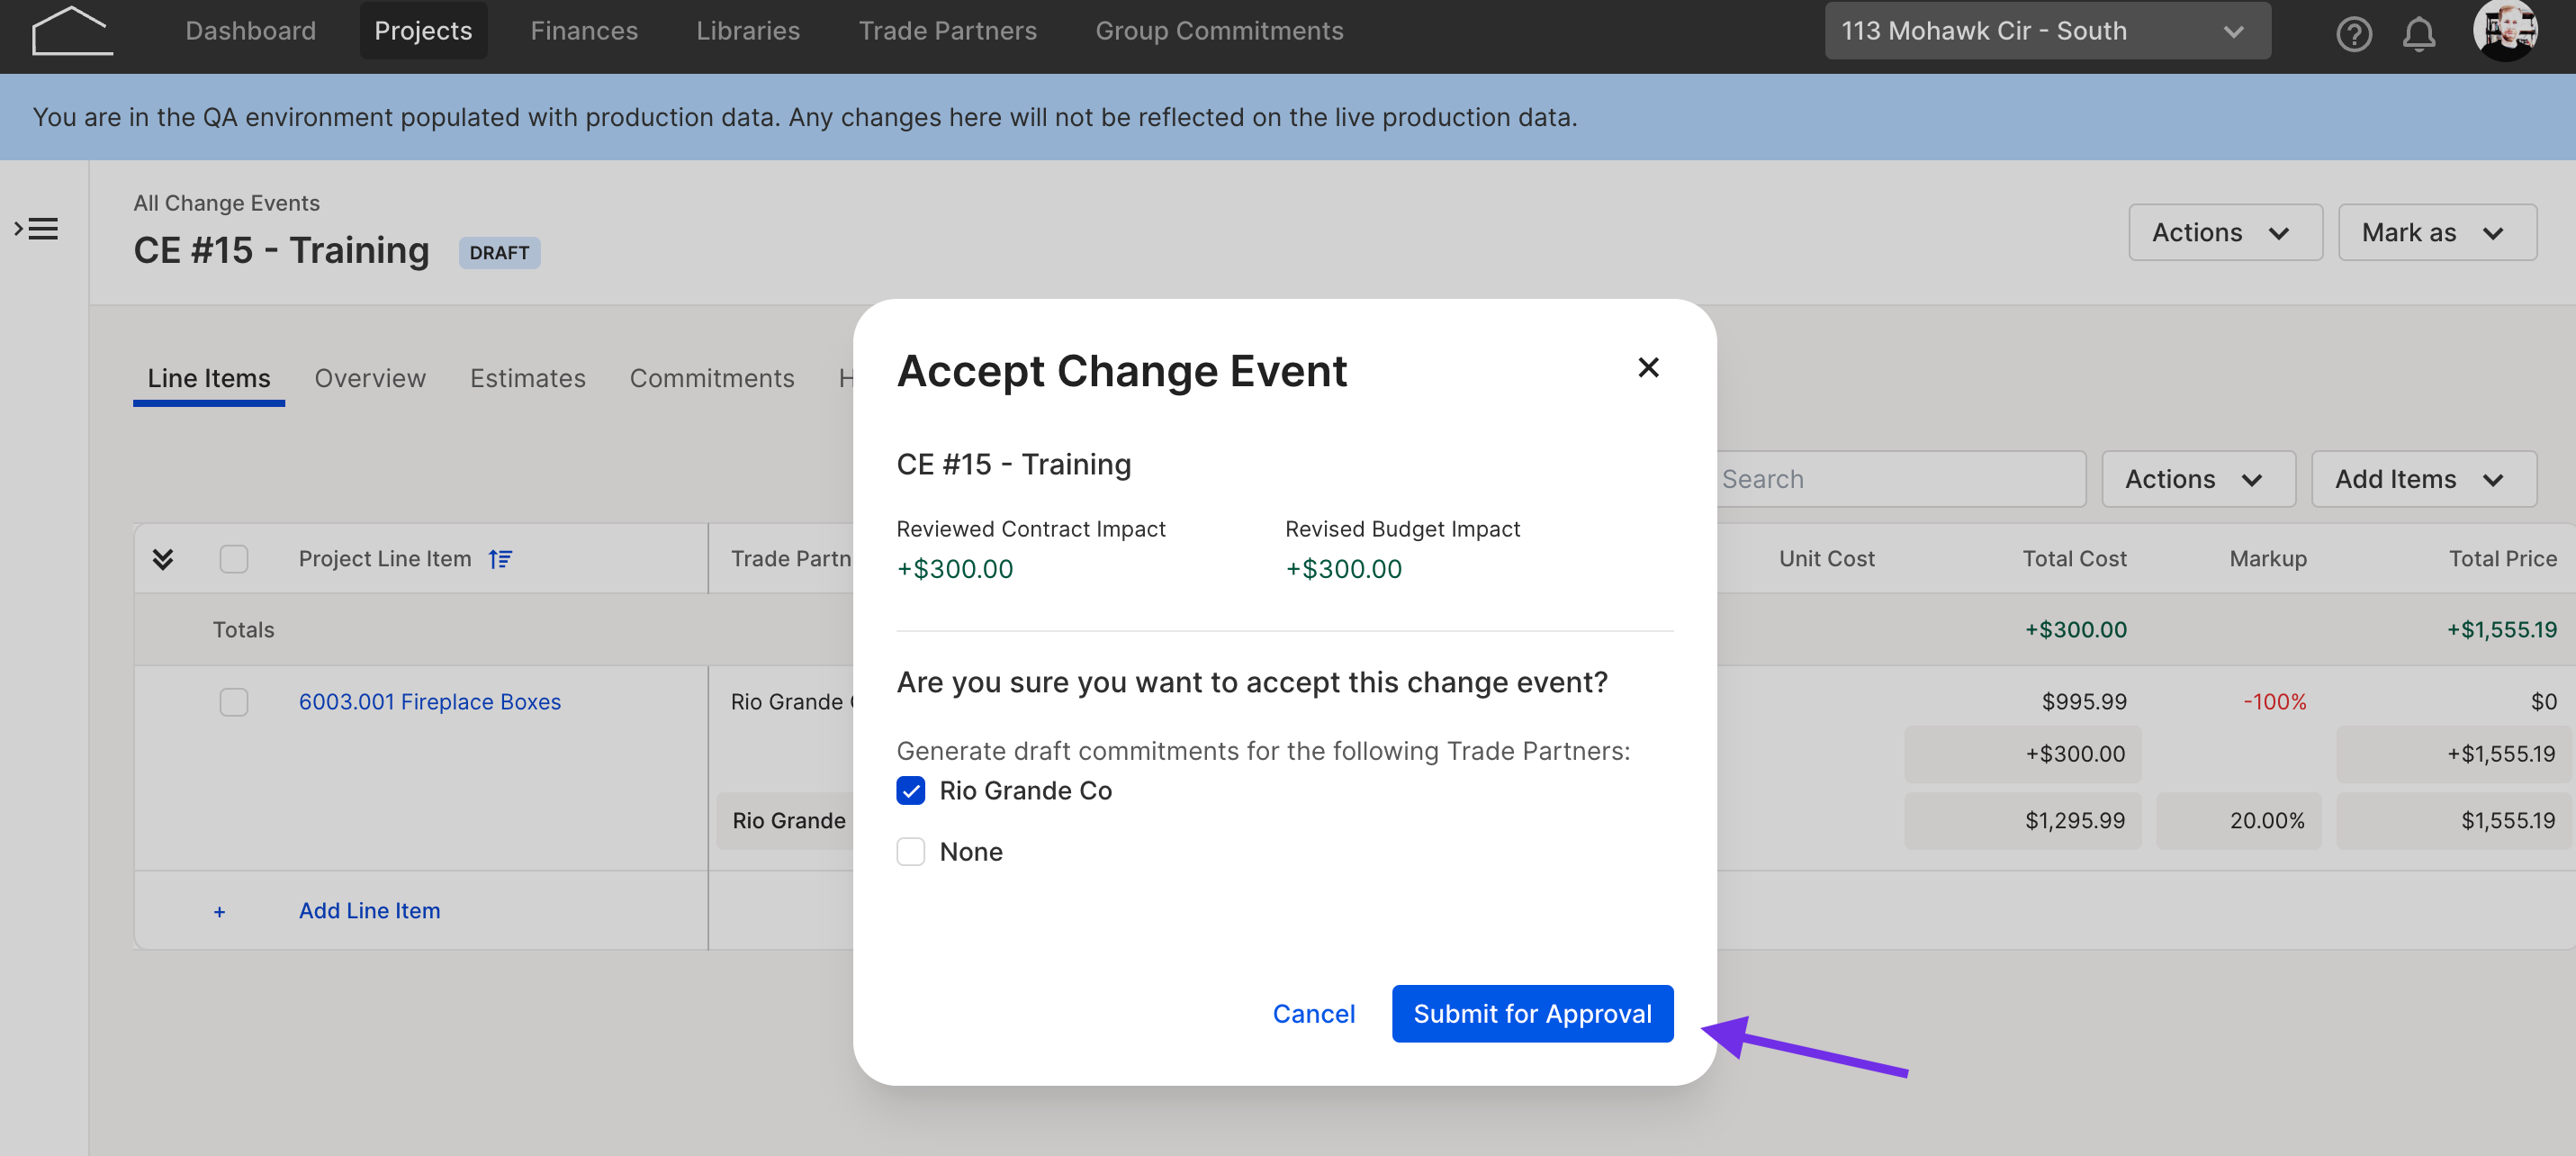
Task: Sort by Project Line Item icon
Action: [500, 558]
